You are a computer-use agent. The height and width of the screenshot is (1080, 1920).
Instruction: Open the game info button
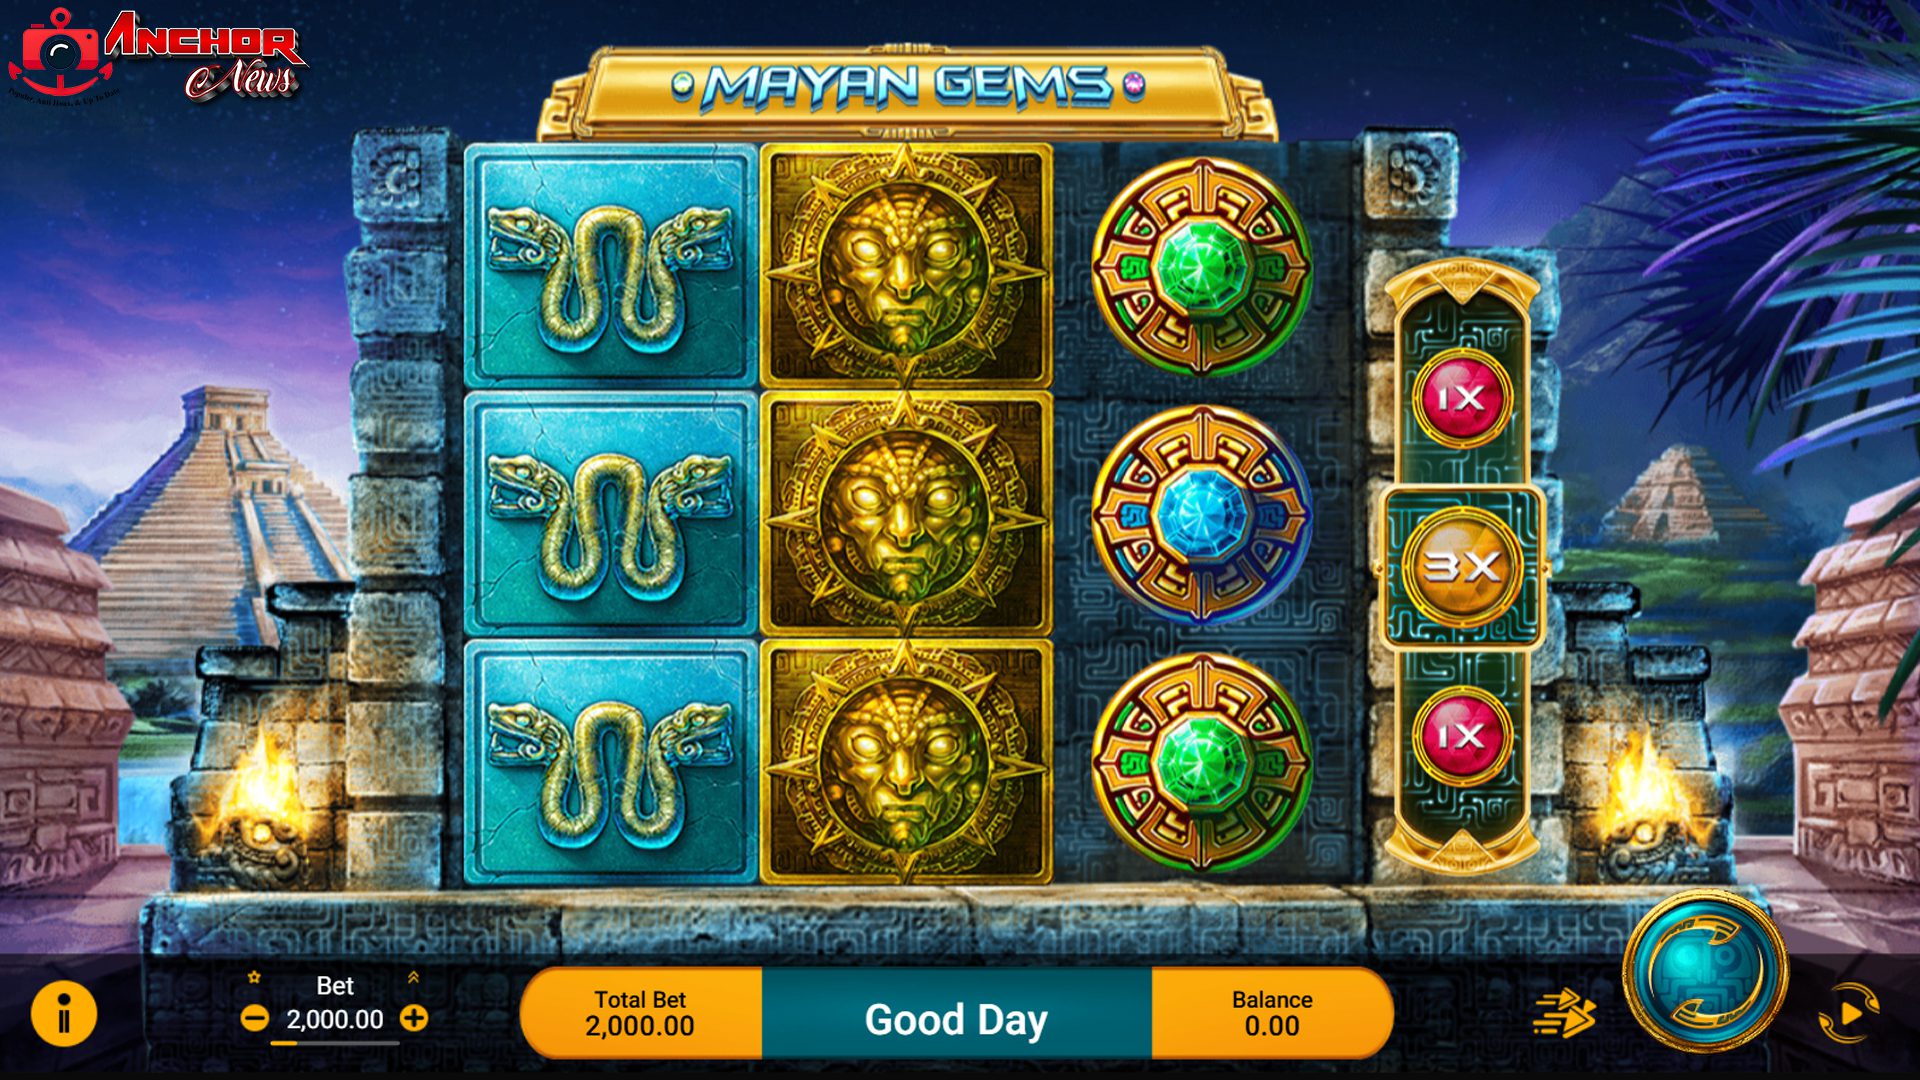64,1014
